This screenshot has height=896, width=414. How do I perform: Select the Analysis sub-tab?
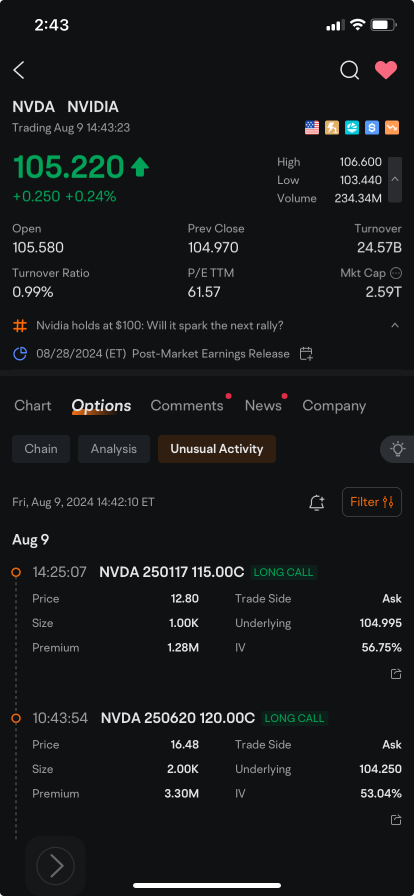(114, 449)
